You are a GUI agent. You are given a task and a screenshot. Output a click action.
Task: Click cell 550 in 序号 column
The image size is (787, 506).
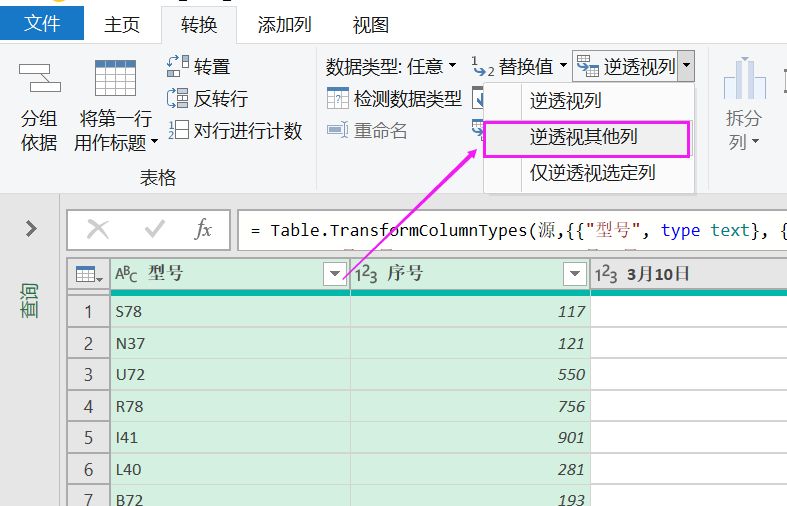click(x=470, y=374)
